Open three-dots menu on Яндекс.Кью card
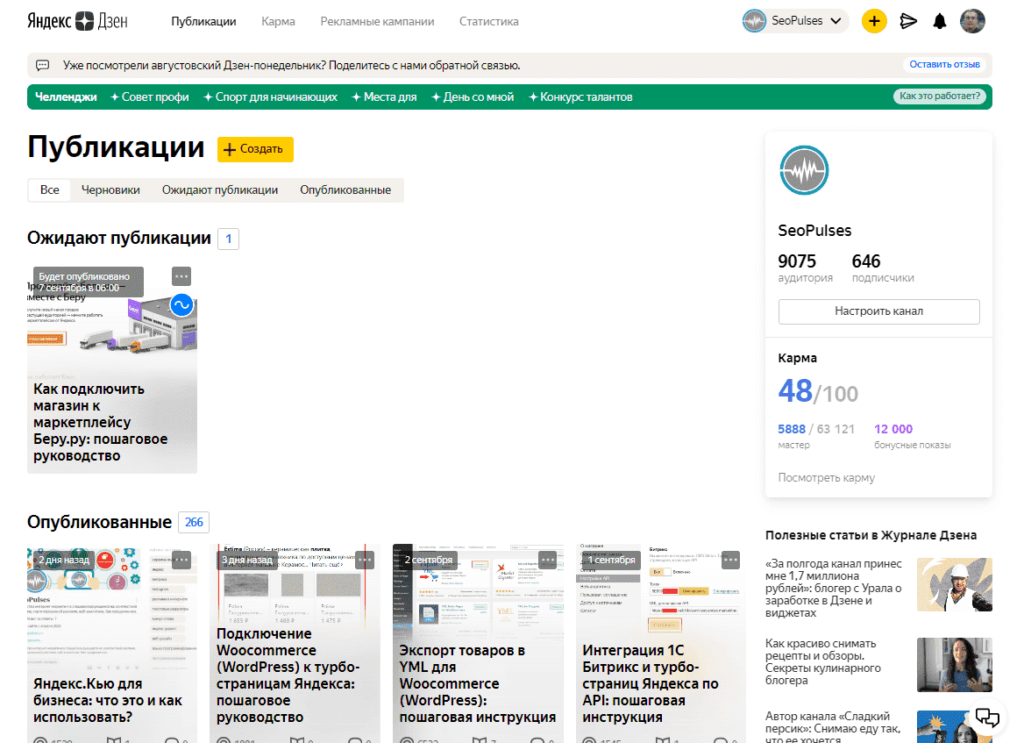 tap(182, 560)
